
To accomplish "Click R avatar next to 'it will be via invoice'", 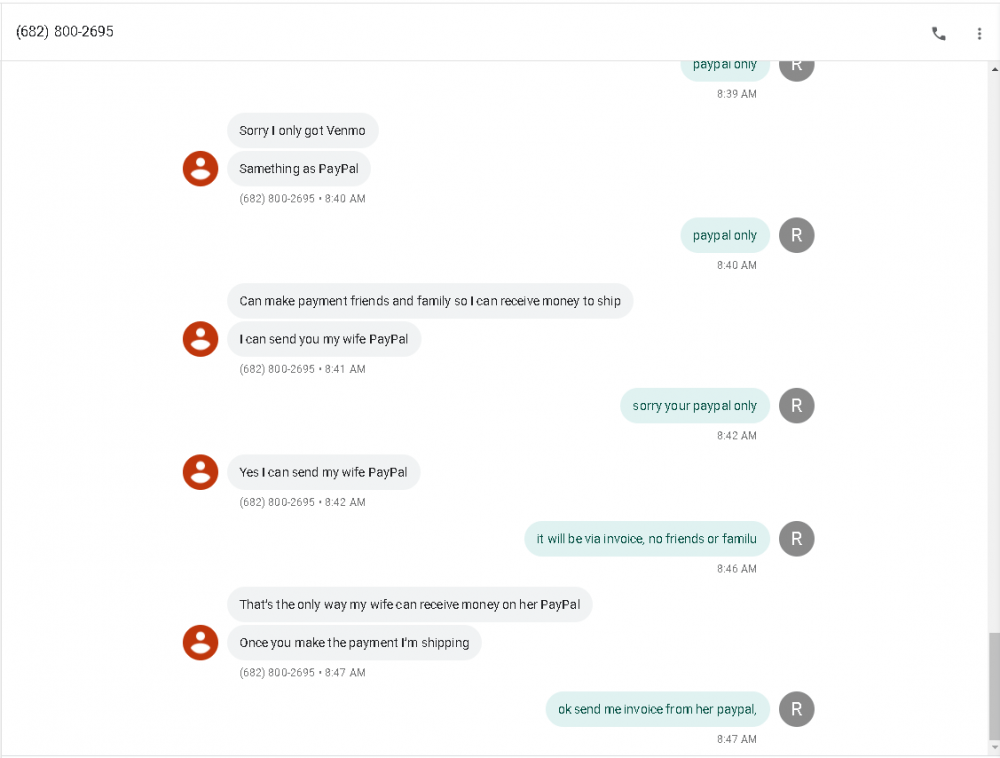I will (796, 538).
